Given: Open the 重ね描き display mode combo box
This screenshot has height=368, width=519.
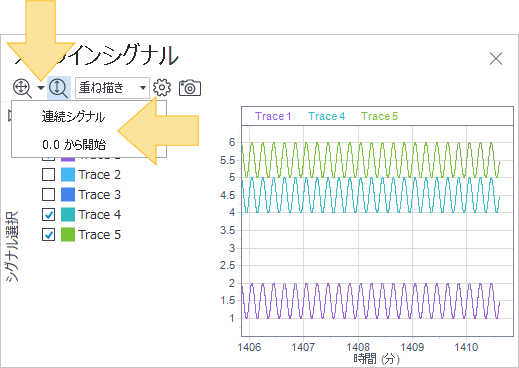Looking at the screenshot, I should pyautogui.click(x=112, y=88).
